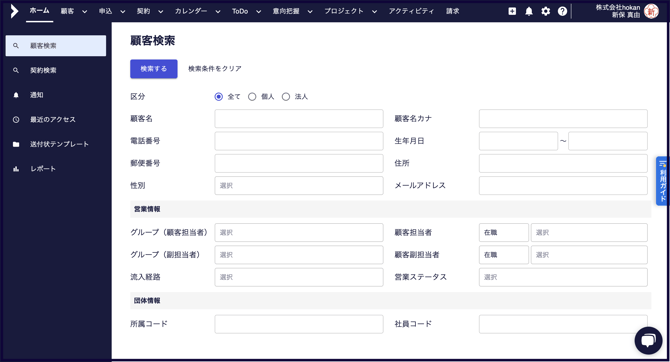
Task: Click the 所属コード input field
Action: pyautogui.click(x=299, y=324)
